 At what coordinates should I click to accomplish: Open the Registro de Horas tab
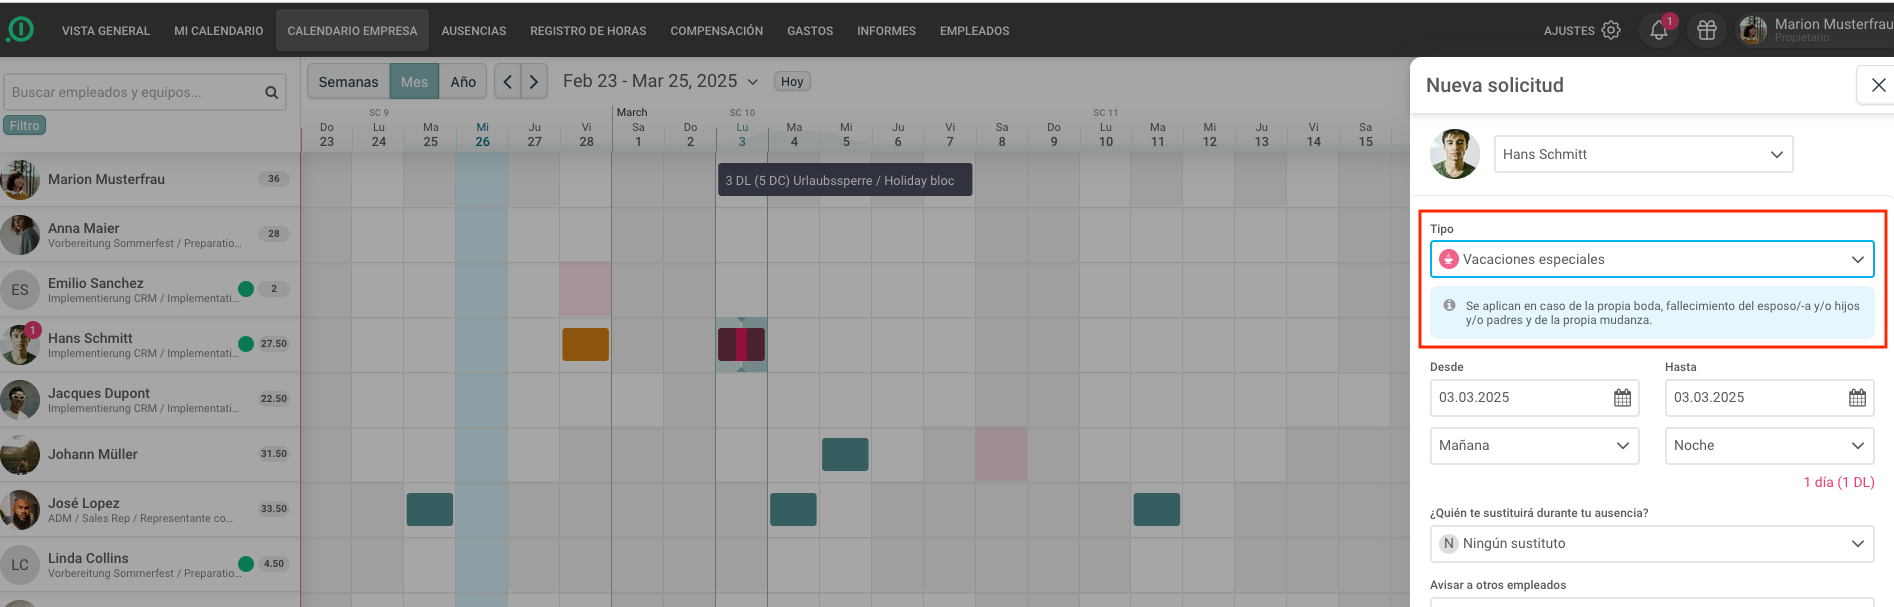pos(588,31)
